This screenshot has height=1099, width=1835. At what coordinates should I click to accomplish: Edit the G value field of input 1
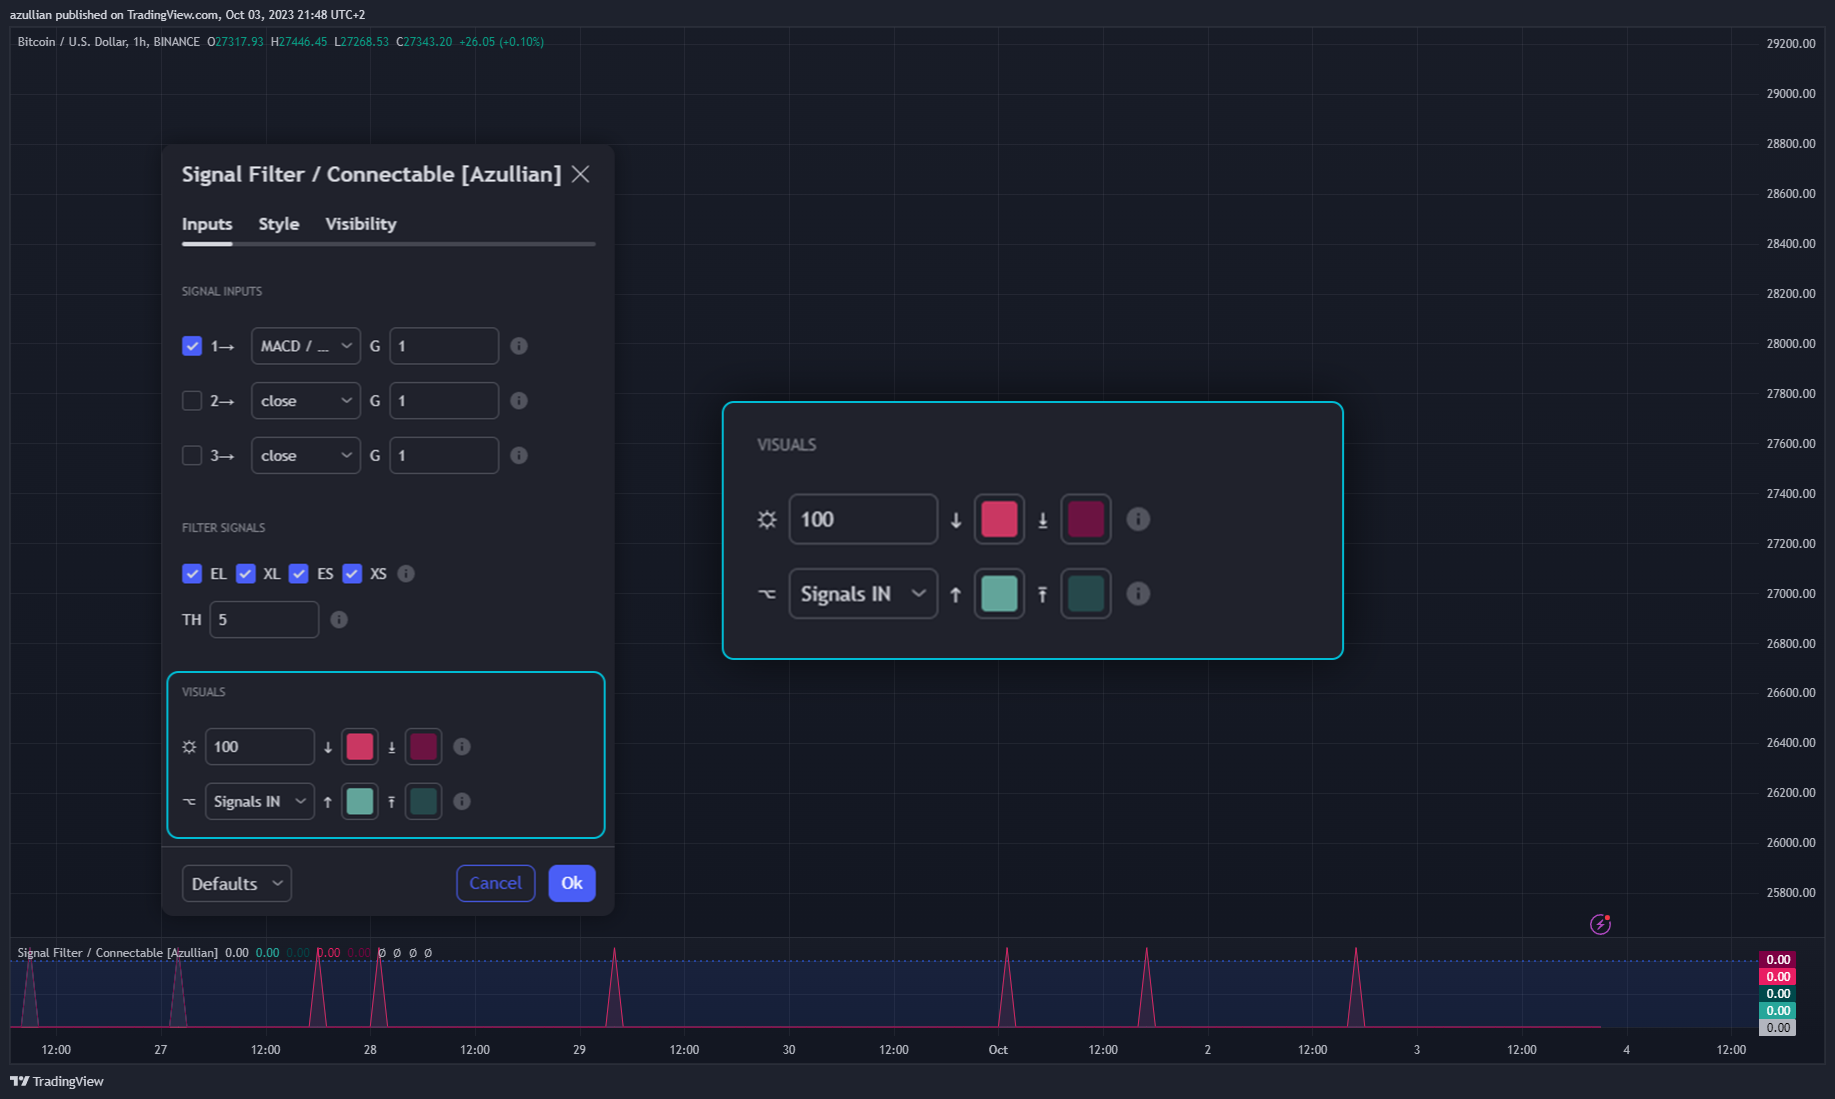[x=444, y=346]
